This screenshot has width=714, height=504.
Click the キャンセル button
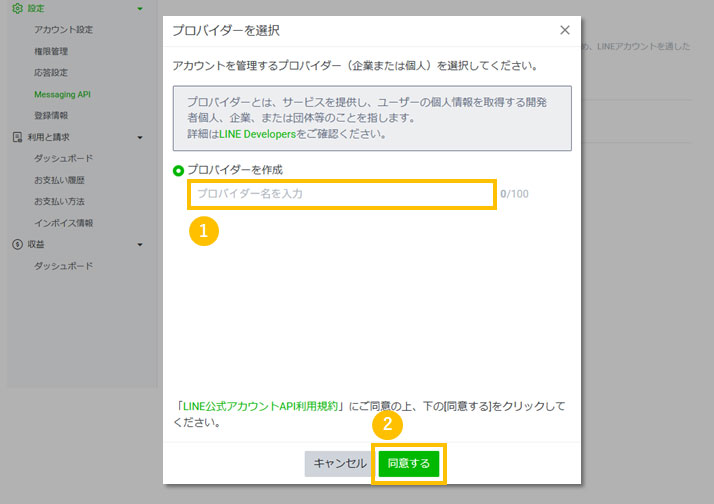pyautogui.click(x=340, y=464)
